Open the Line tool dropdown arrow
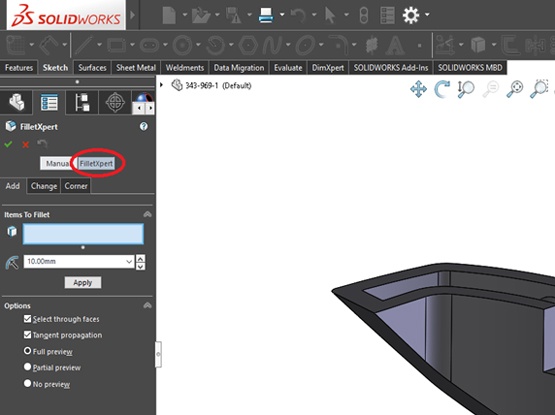Image resolution: width=555 pixels, height=415 pixels. click(99, 45)
